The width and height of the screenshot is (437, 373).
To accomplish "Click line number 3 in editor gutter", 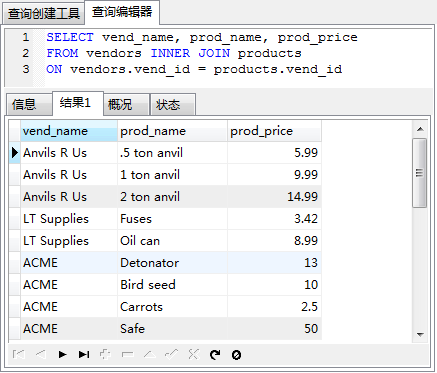I will click(26, 69).
